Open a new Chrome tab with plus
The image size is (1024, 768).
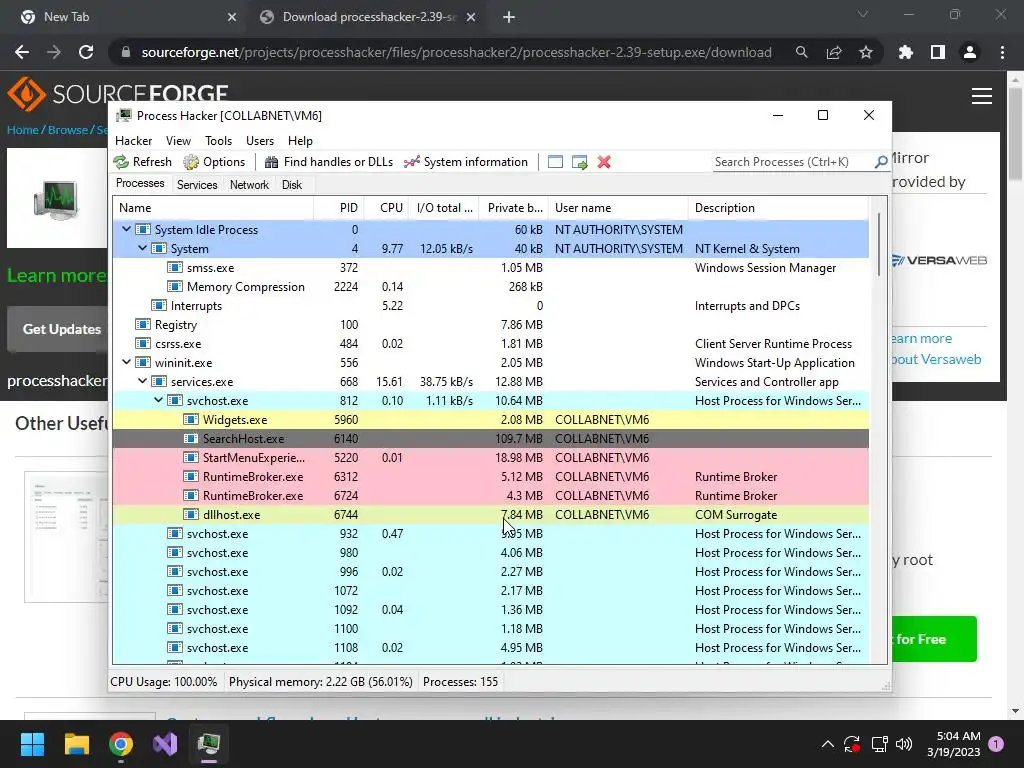[x=509, y=17]
